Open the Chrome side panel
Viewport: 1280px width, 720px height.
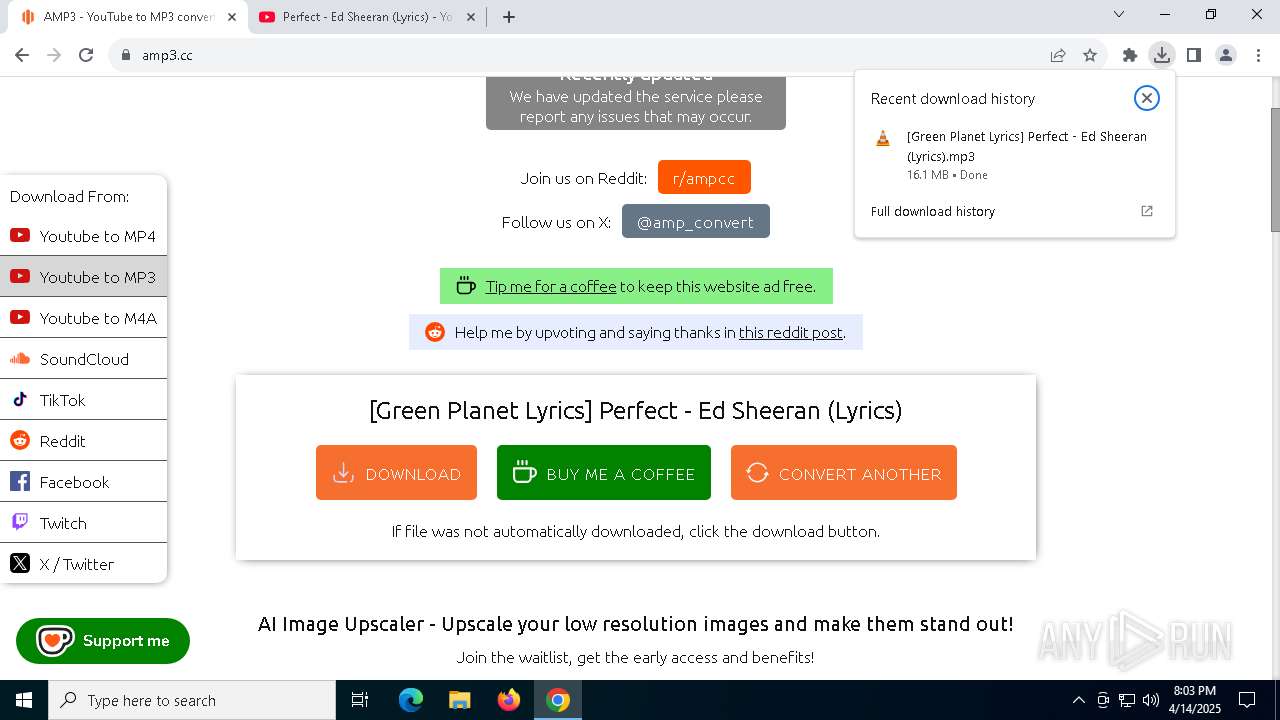coord(1194,55)
